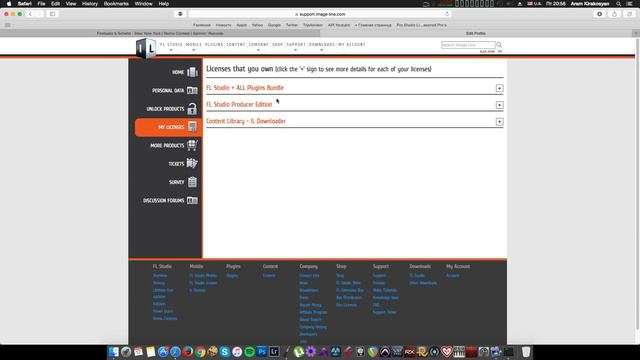
Task: Open Skype from the Dock
Action: click(224, 351)
